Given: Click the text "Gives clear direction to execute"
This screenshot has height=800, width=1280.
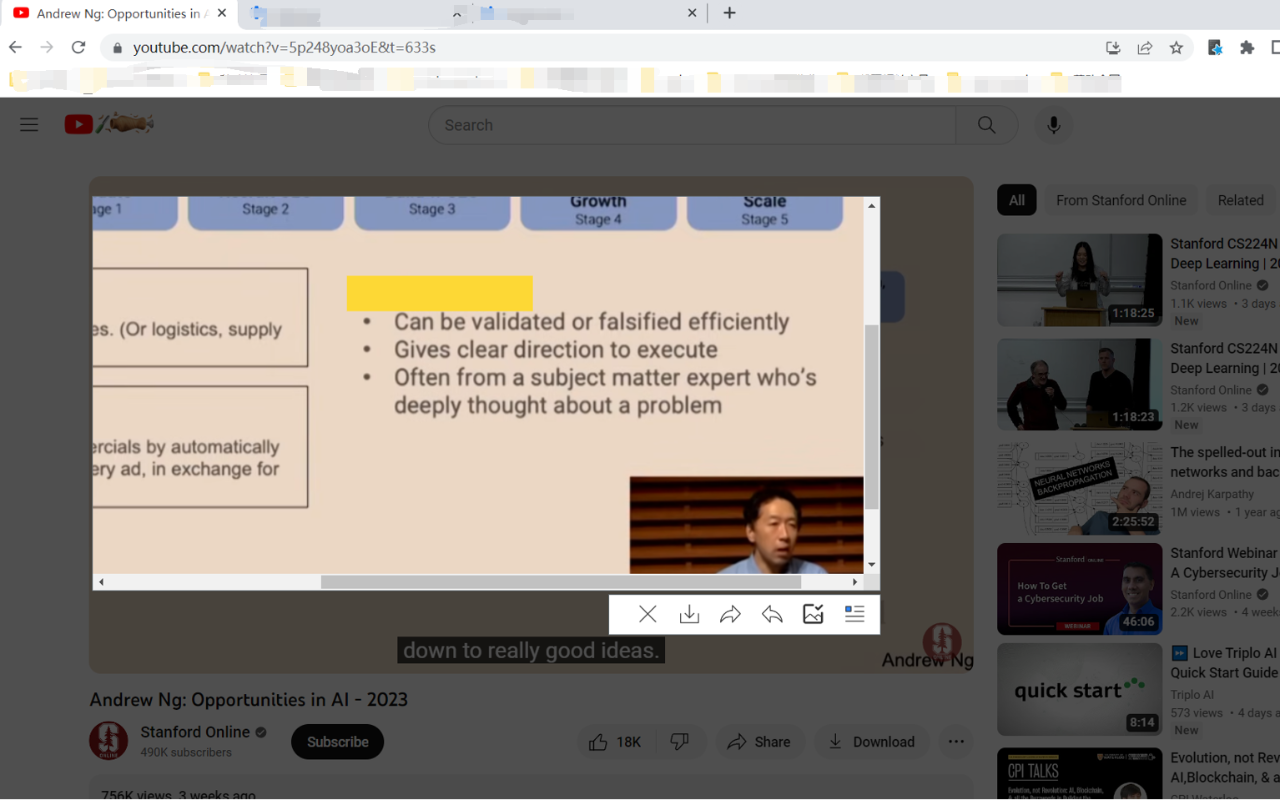Looking at the screenshot, I should 555,350.
